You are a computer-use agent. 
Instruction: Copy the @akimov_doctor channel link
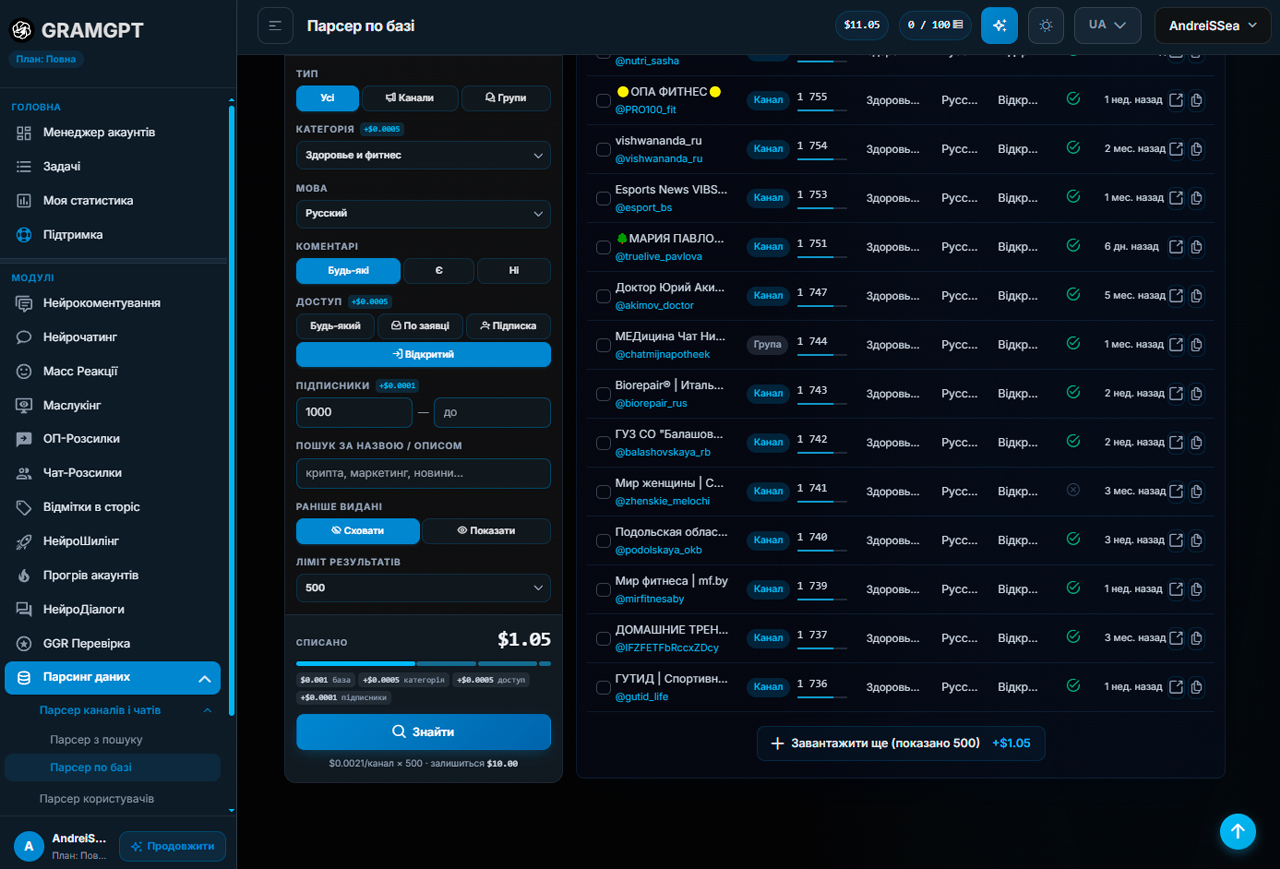1197,296
